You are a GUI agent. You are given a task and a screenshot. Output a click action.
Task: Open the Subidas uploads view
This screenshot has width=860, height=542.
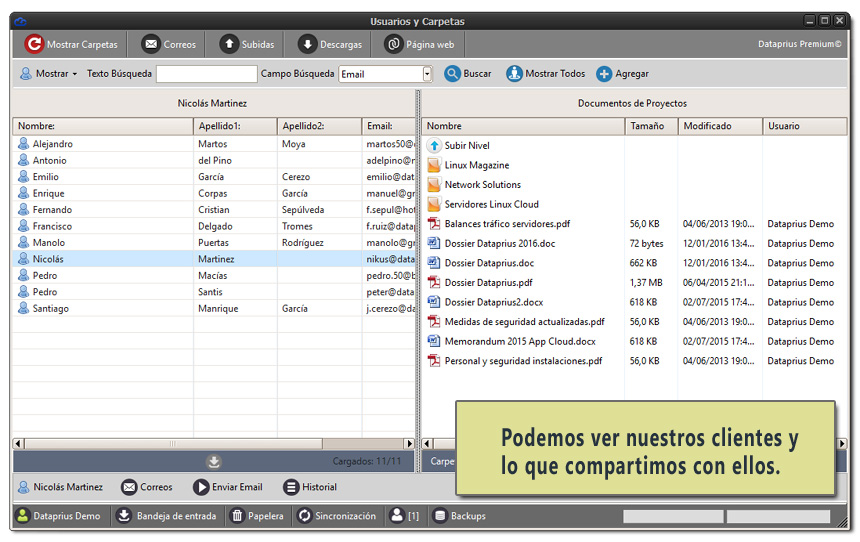[247, 44]
